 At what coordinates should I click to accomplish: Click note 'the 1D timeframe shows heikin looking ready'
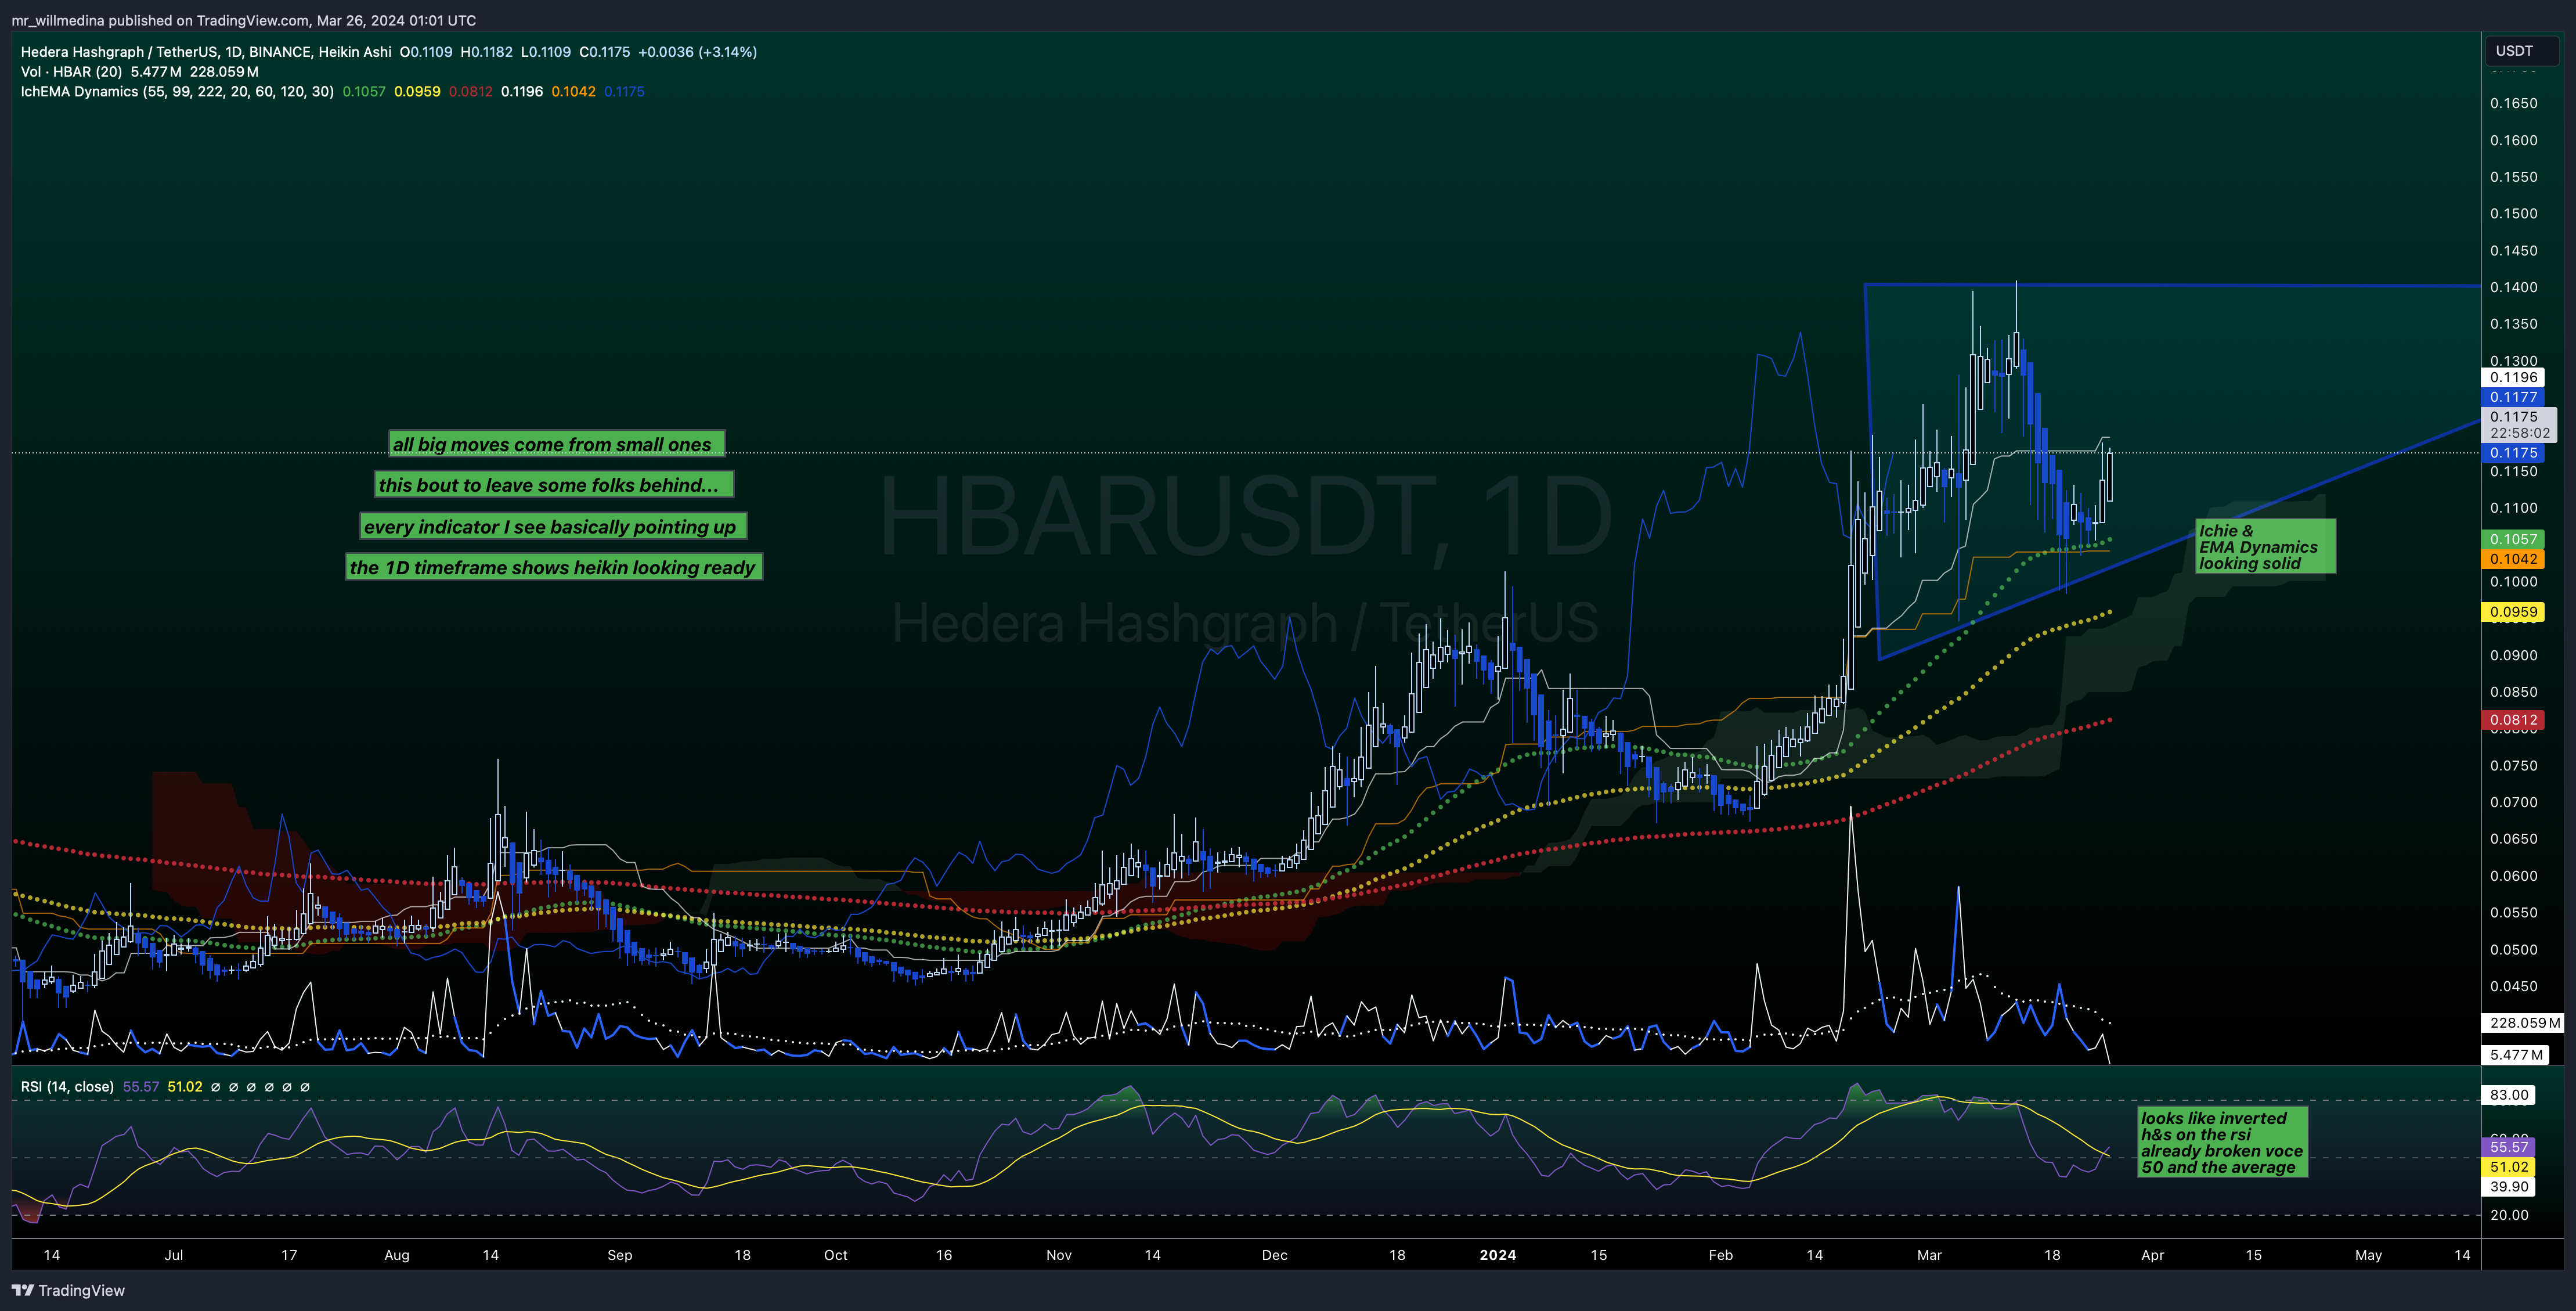coord(553,567)
